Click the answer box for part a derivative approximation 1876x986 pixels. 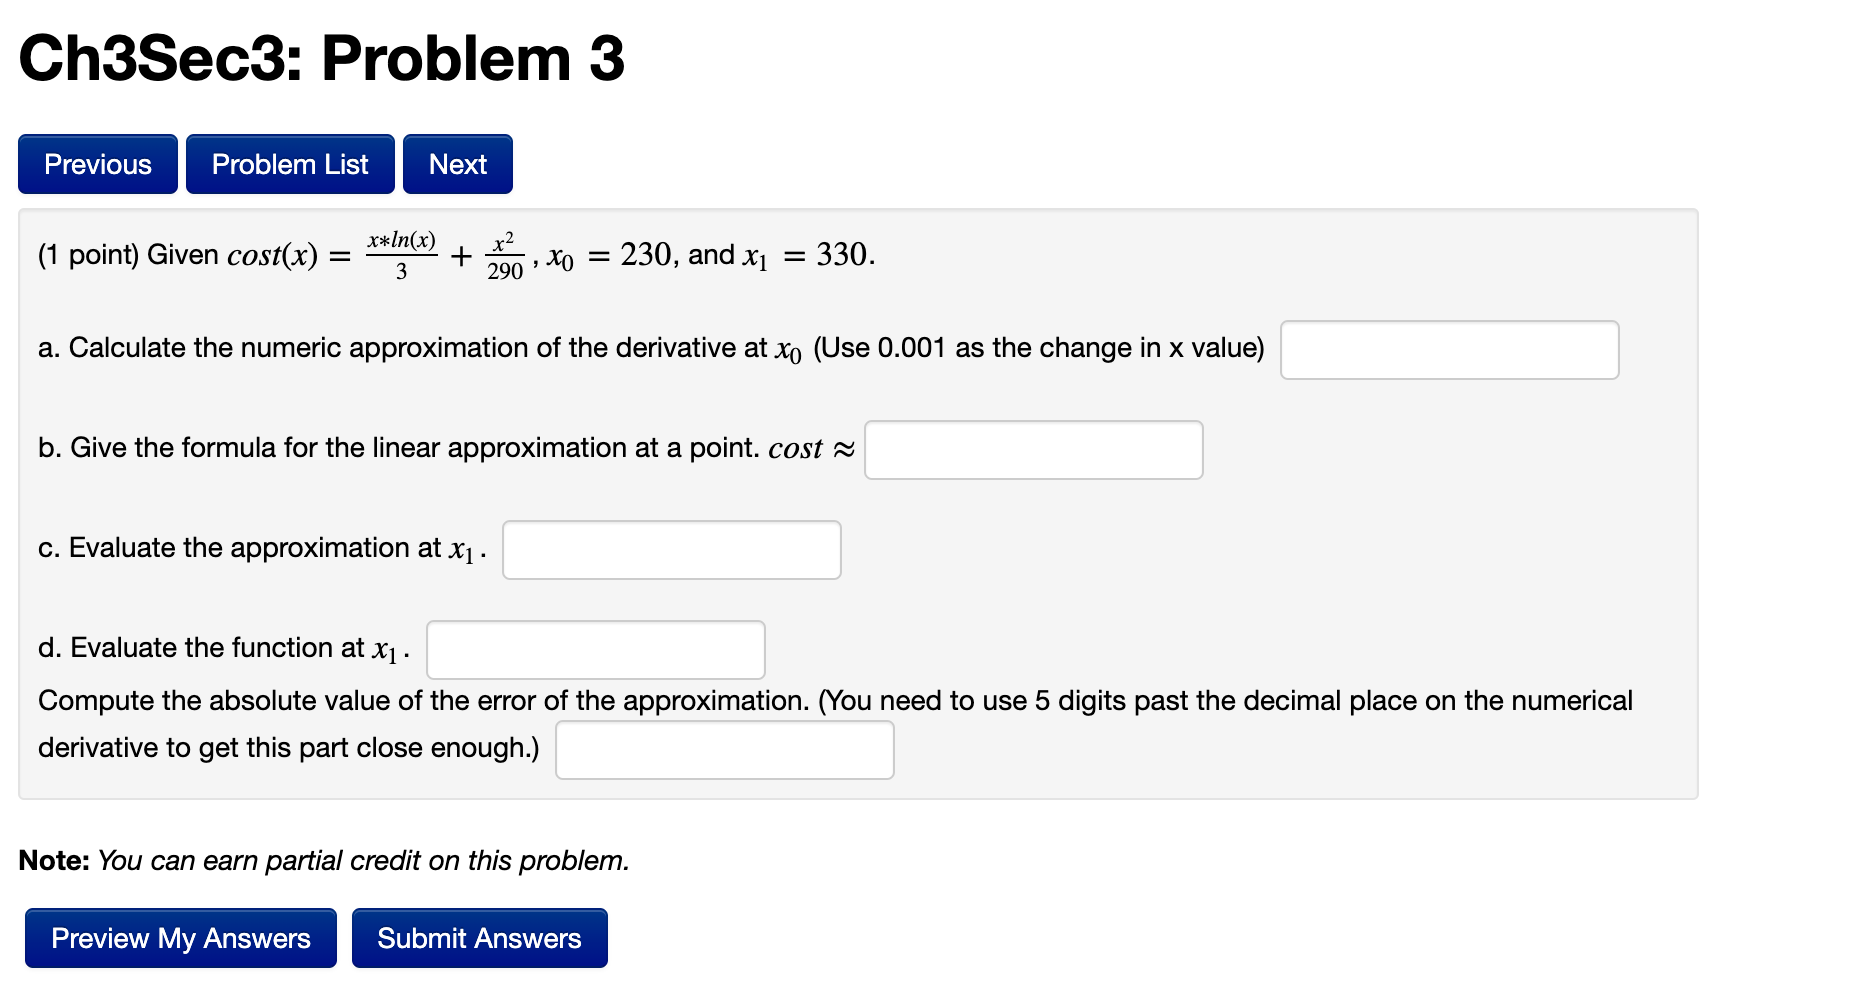(1449, 349)
